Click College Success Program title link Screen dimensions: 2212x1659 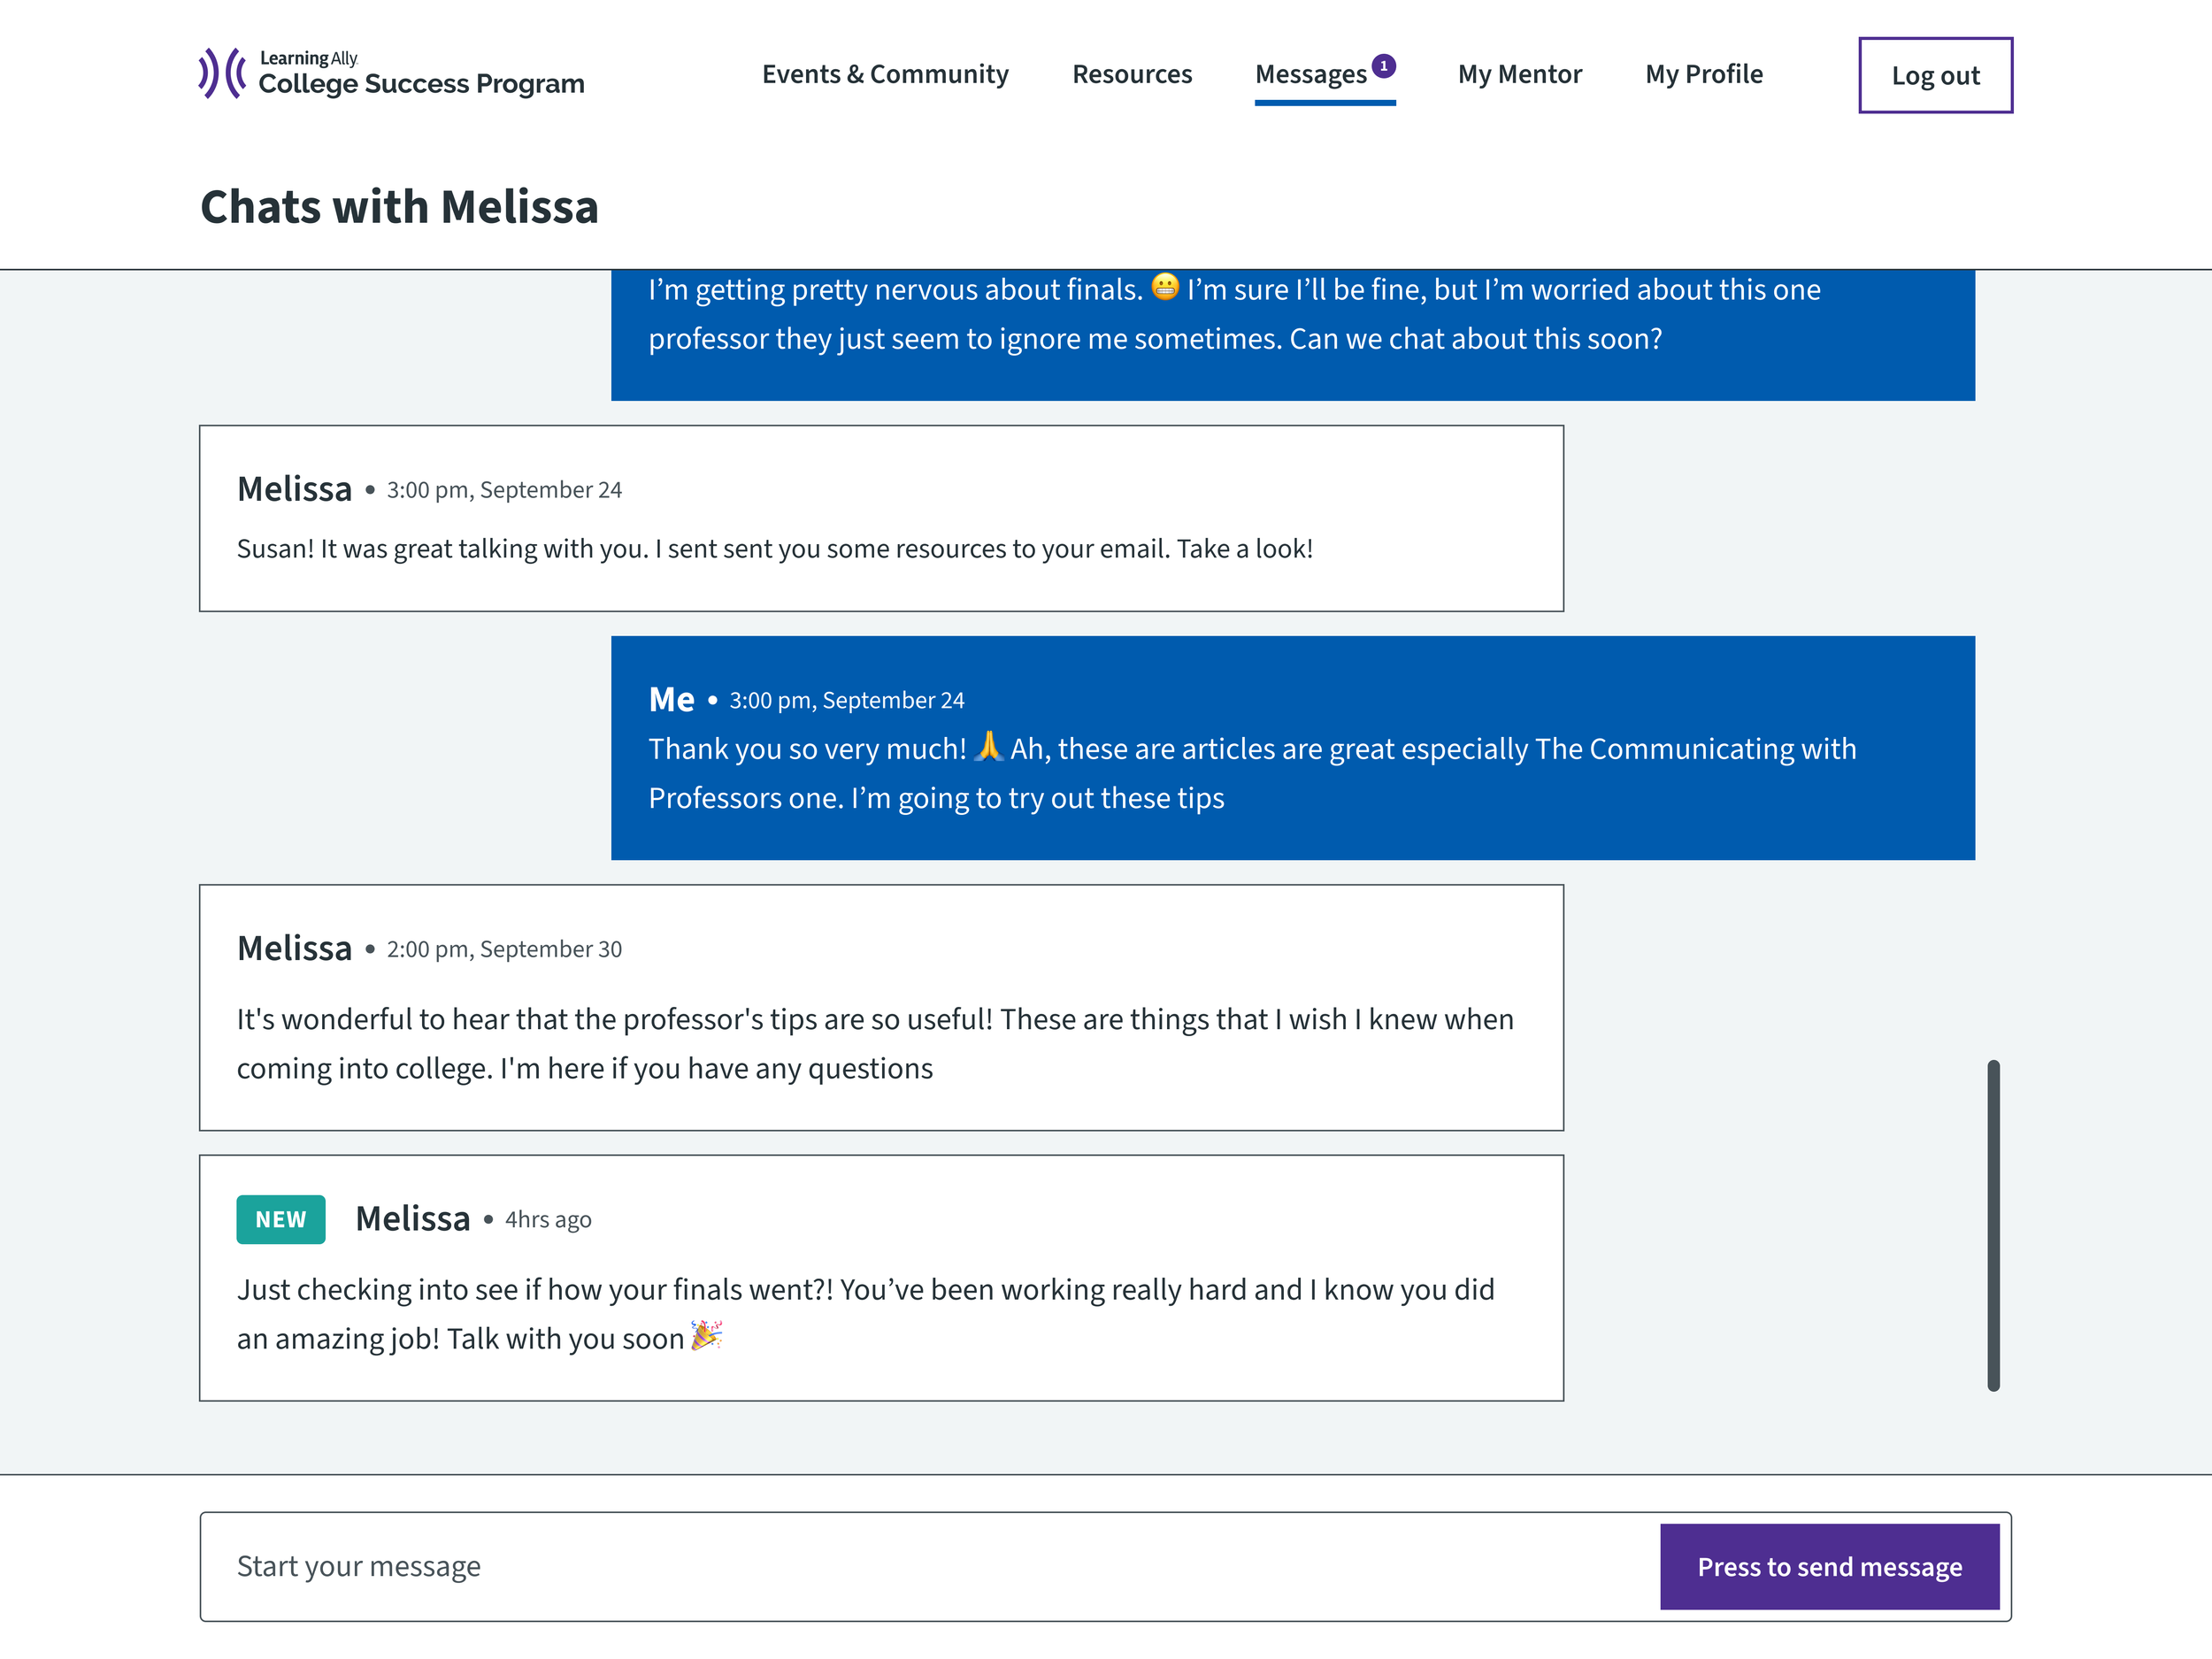(421, 84)
